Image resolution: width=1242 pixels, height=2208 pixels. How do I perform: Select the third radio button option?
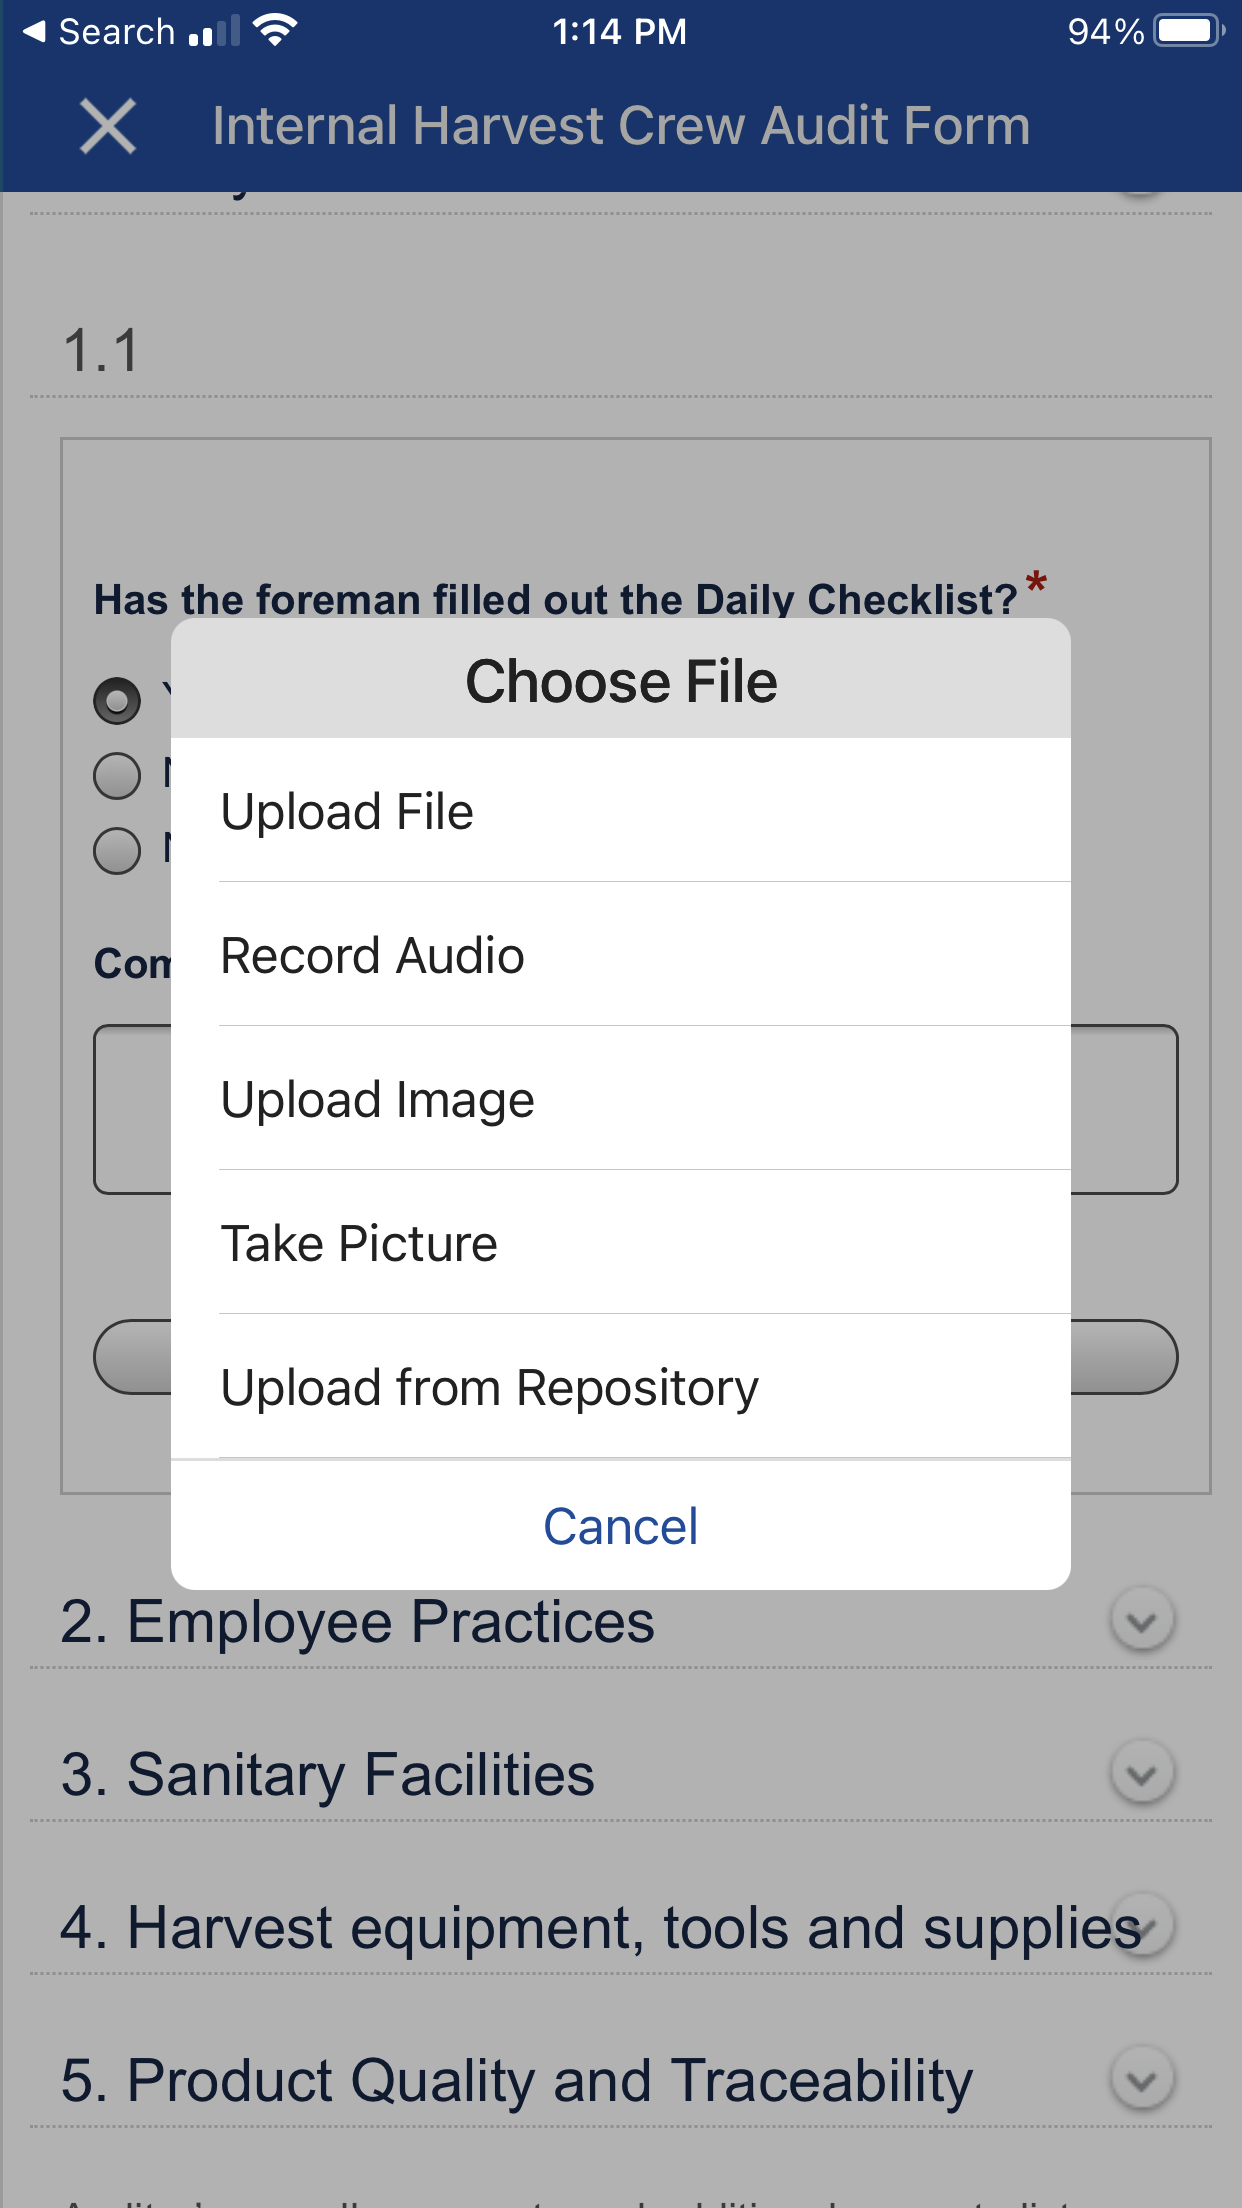coord(117,851)
